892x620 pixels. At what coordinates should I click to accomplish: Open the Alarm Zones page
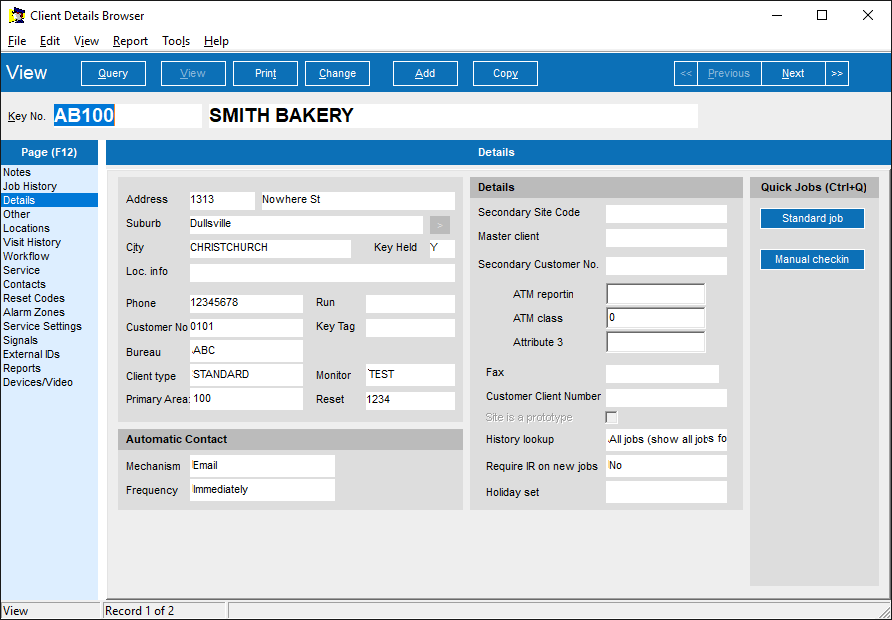(49, 312)
